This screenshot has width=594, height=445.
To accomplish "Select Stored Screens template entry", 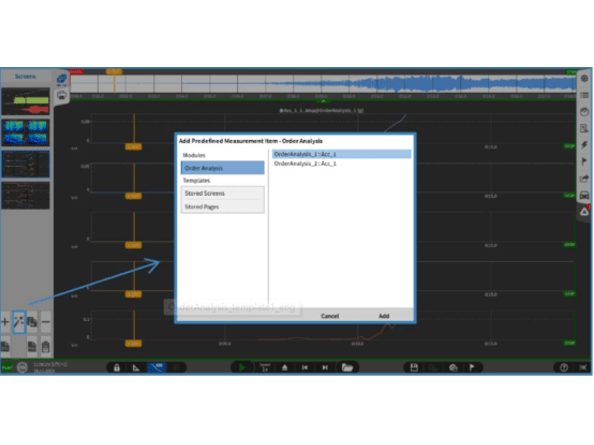I will click(x=223, y=193).
